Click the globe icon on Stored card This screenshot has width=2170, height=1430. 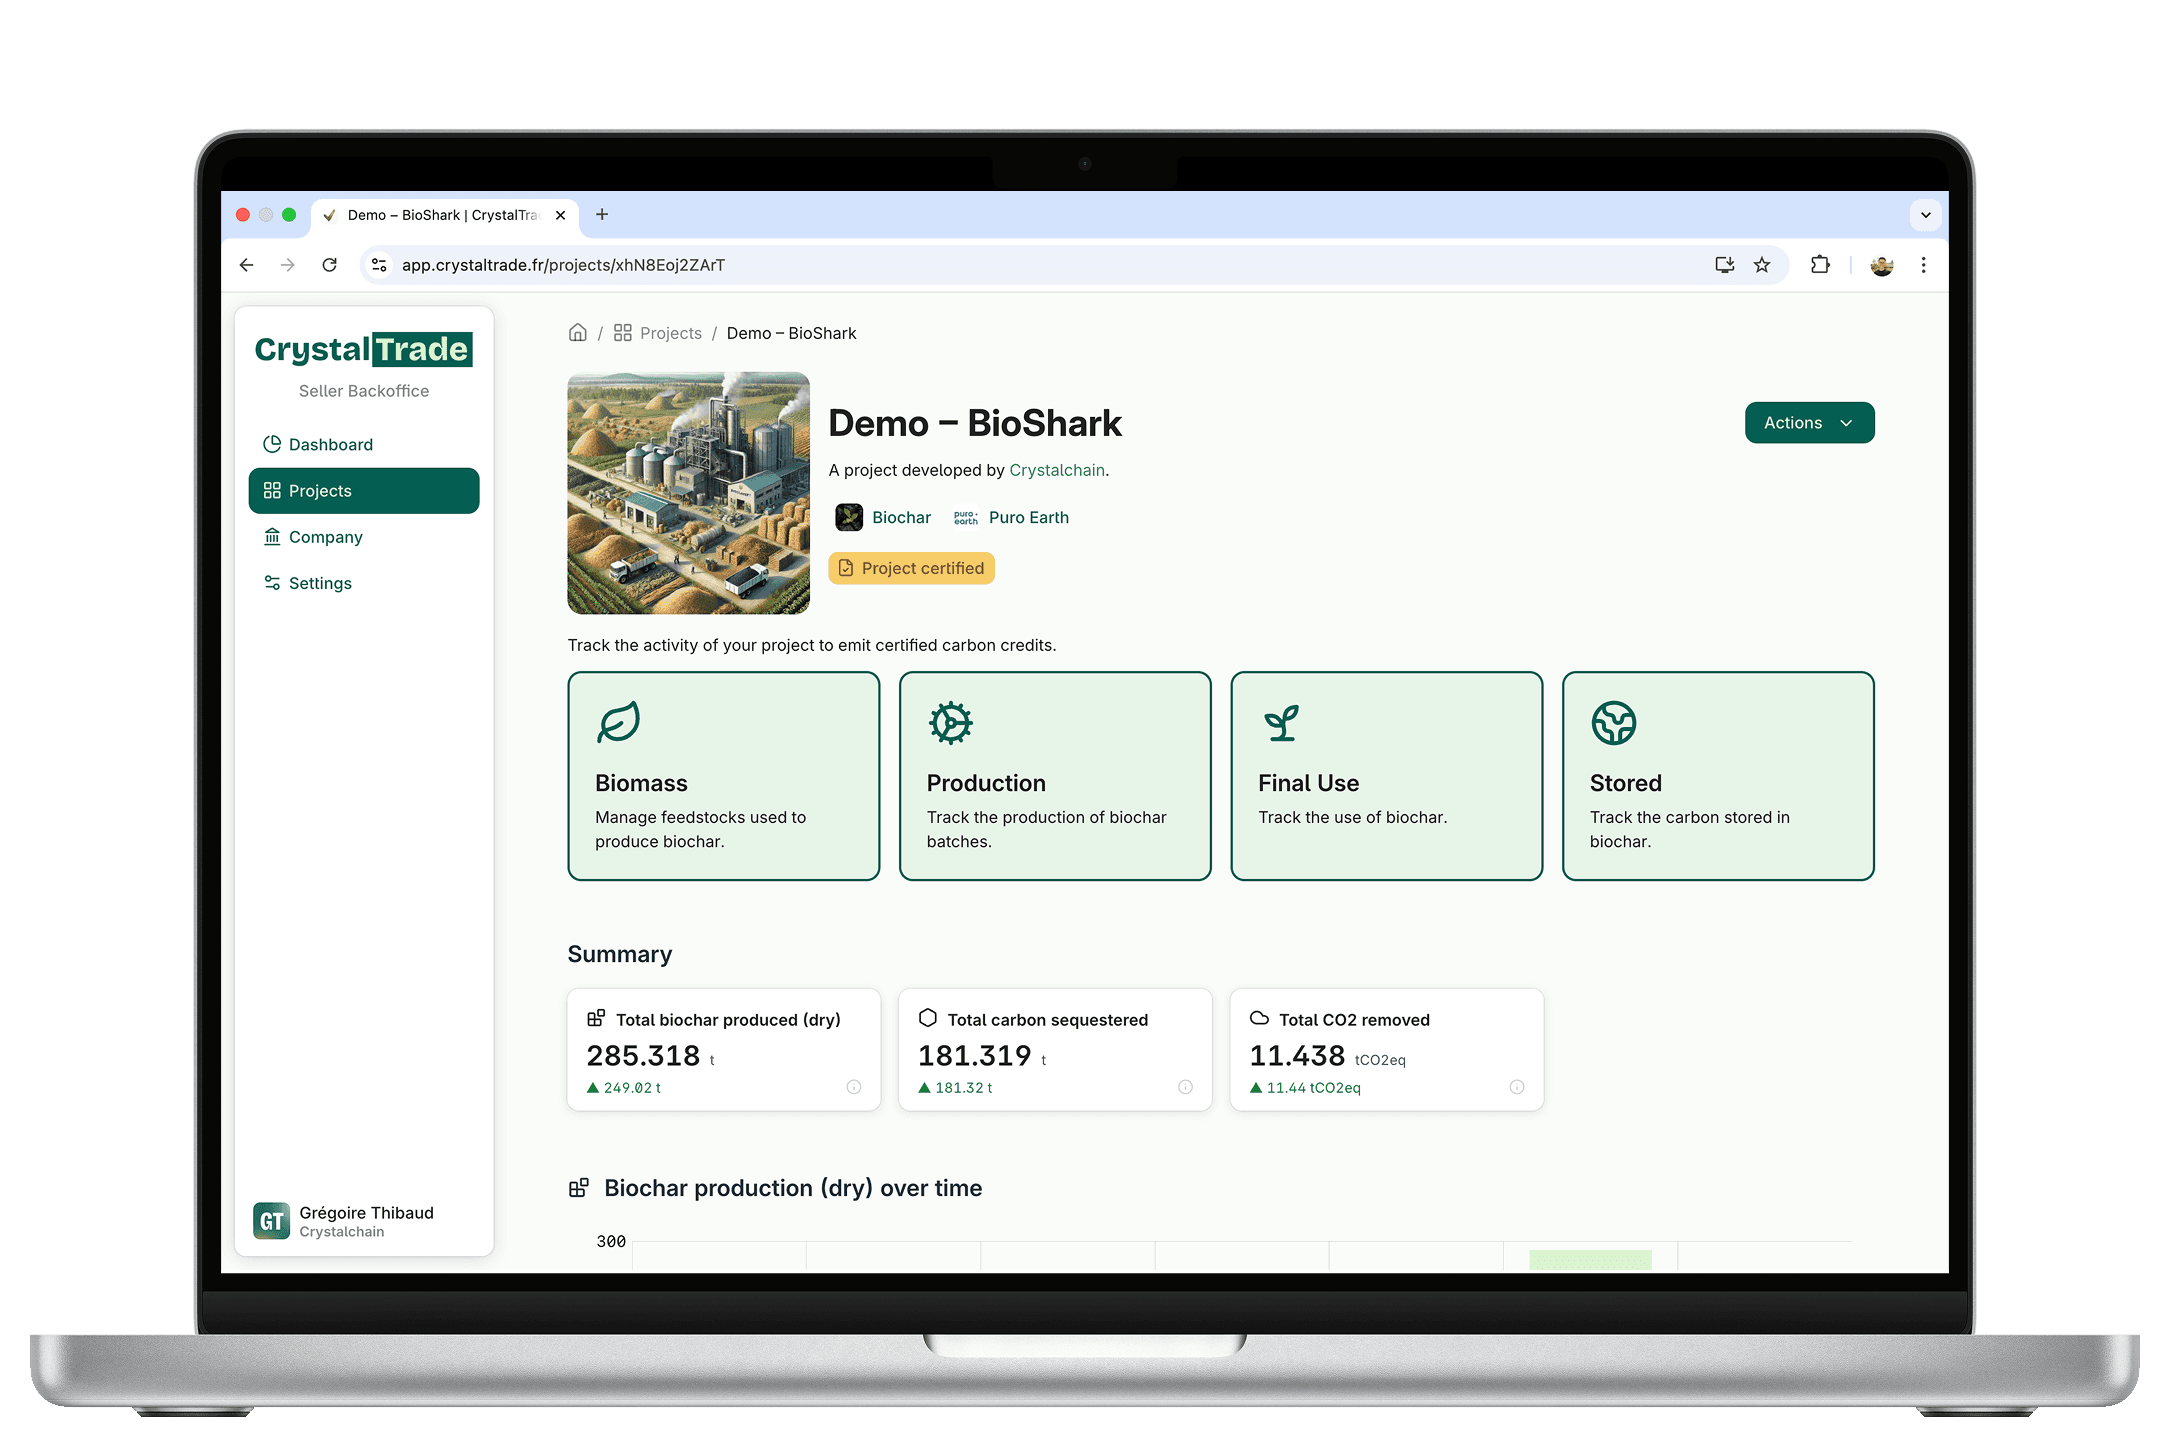pos(1613,722)
